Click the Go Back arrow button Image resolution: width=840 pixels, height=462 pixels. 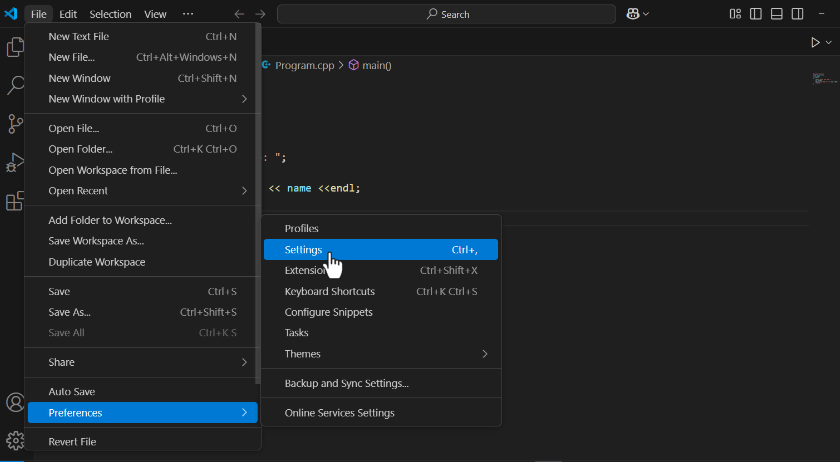[x=239, y=14]
